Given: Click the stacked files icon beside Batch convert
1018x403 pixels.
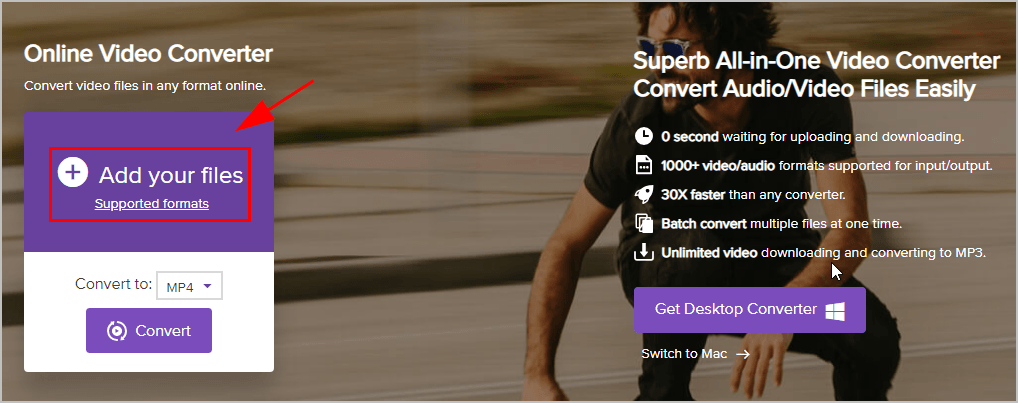Looking at the screenshot, I should tap(643, 223).
